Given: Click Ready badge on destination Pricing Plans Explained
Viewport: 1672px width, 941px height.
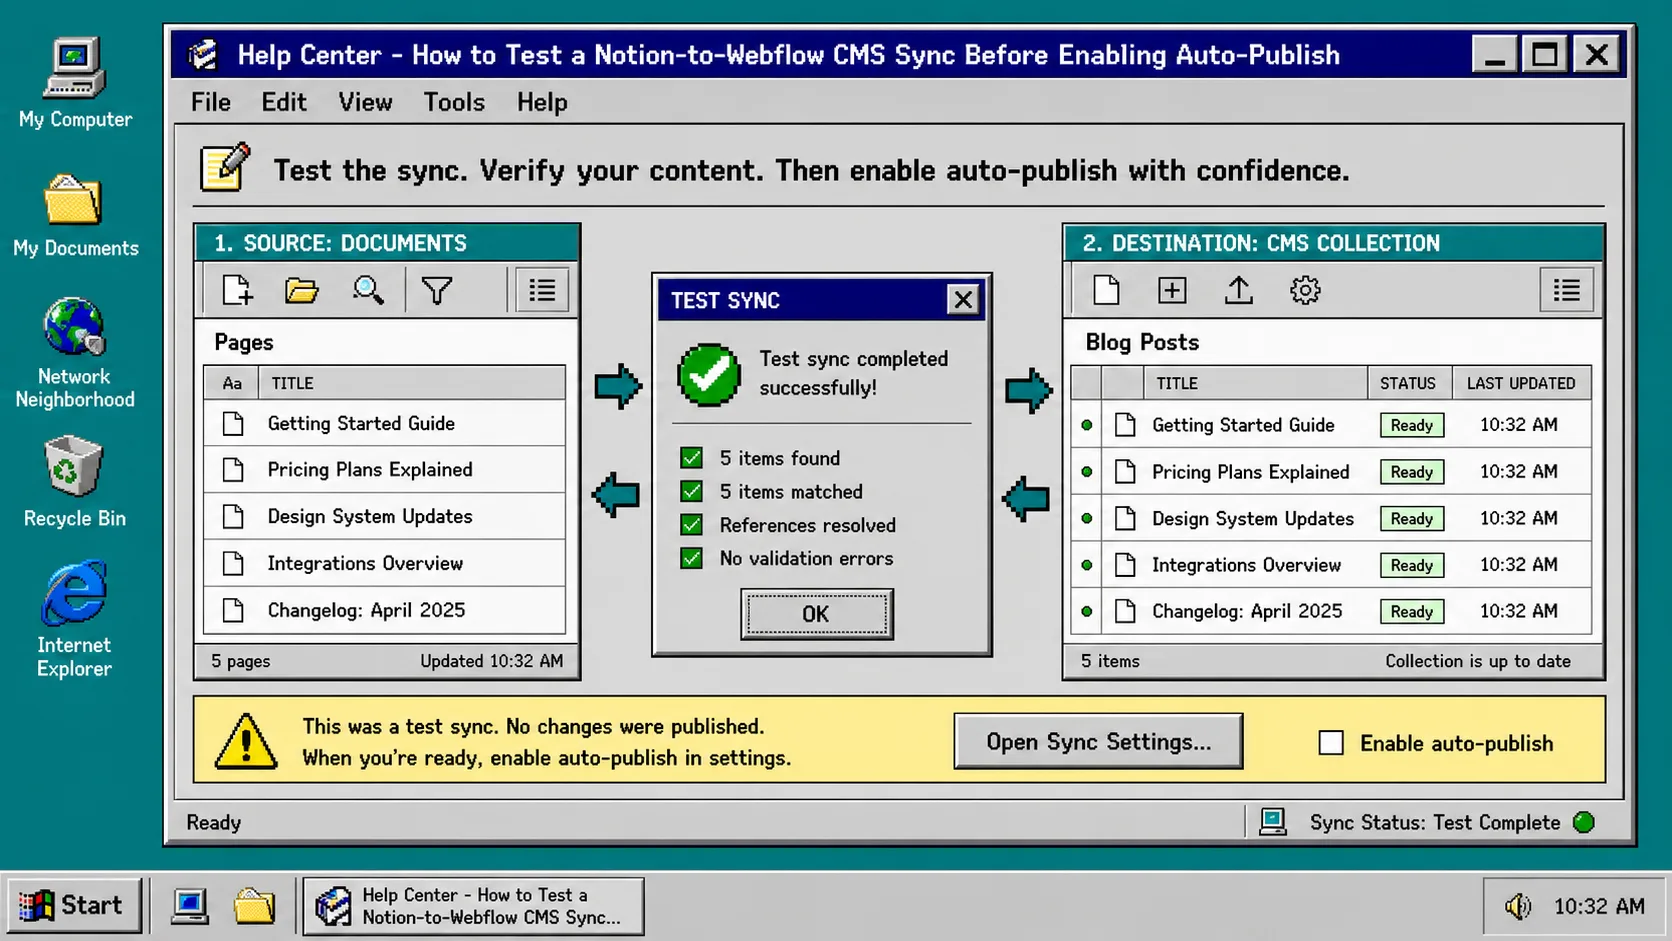Looking at the screenshot, I should [x=1411, y=472].
